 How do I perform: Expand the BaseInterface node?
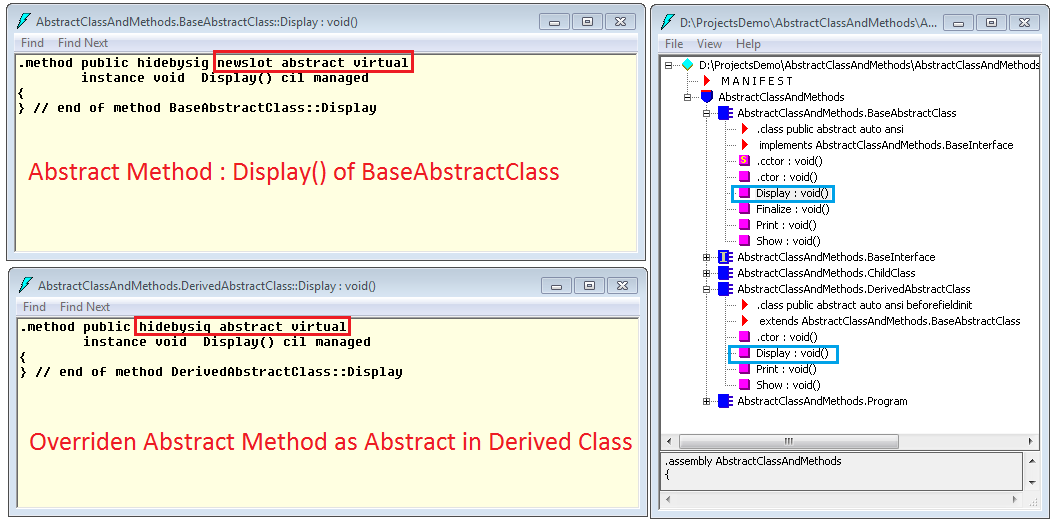pyautogui.click(x=706, y=257)
